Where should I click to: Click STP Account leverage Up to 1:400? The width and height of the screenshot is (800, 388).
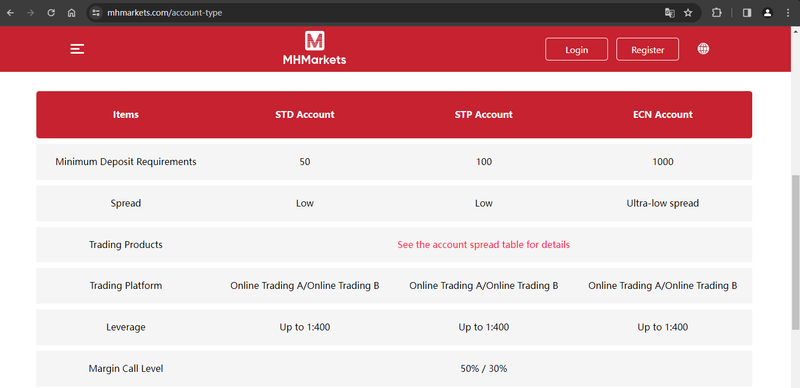[x=484, y=327]
